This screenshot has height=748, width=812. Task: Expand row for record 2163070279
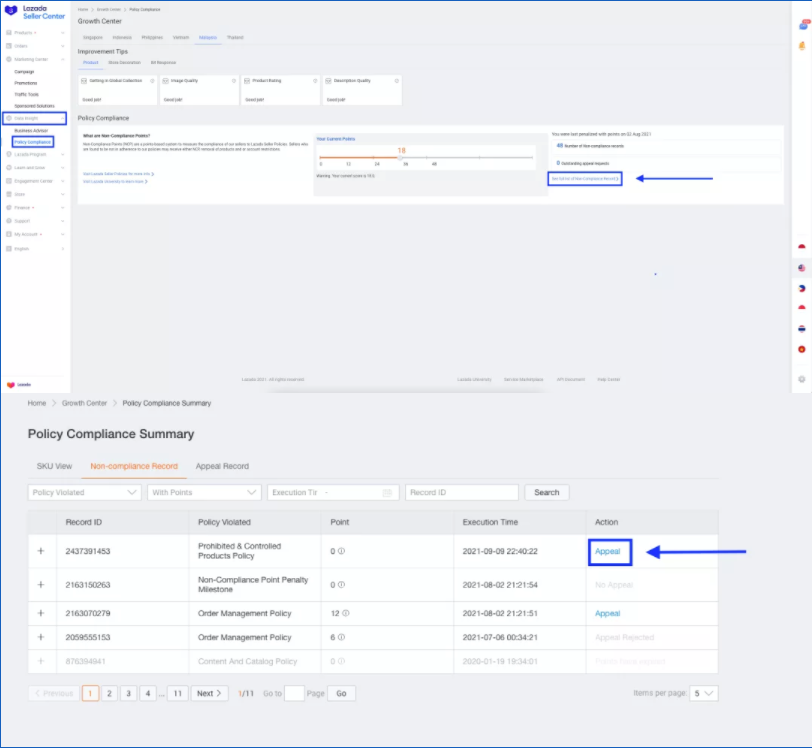pyautogui.click(x=41, y=613)
